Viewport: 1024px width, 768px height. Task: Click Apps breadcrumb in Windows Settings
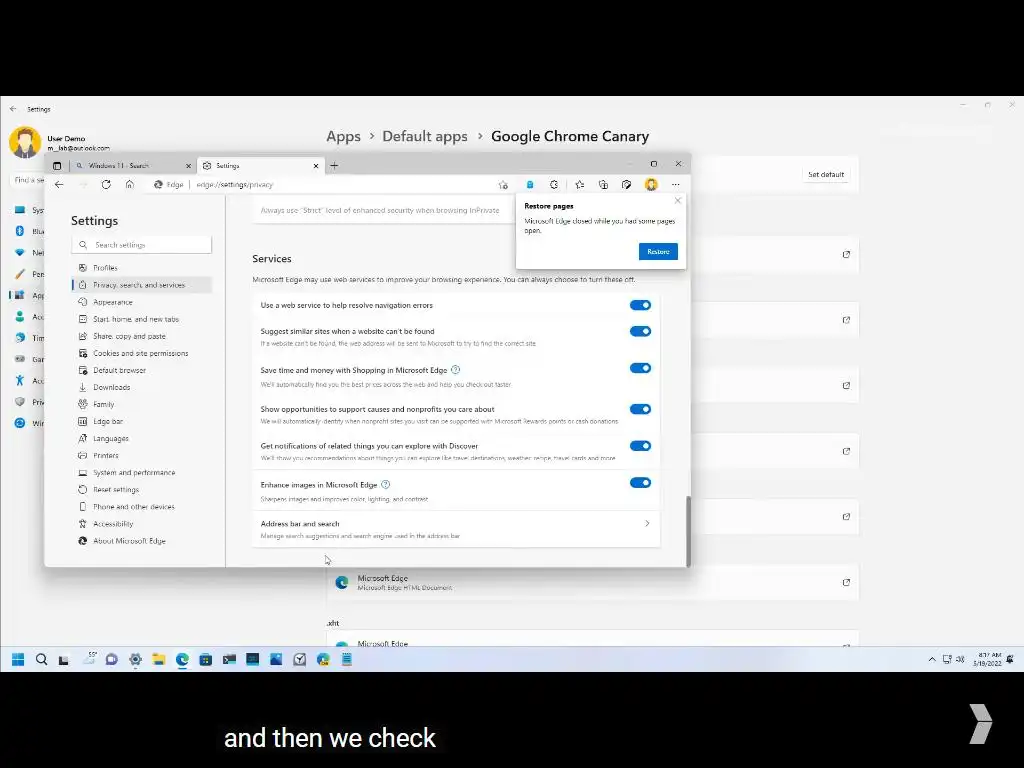(x=344, y=136)
